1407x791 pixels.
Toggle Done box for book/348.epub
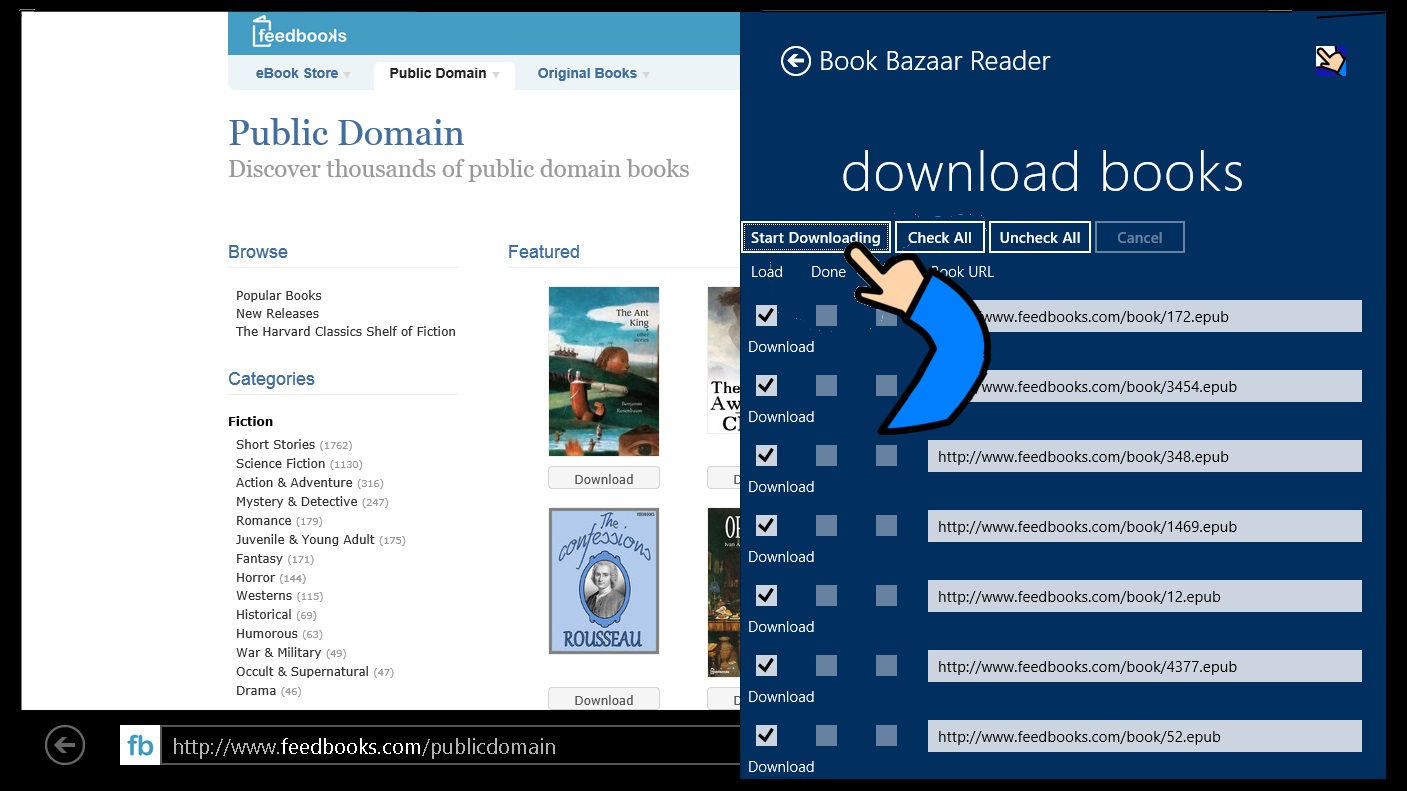coord(826,456)
